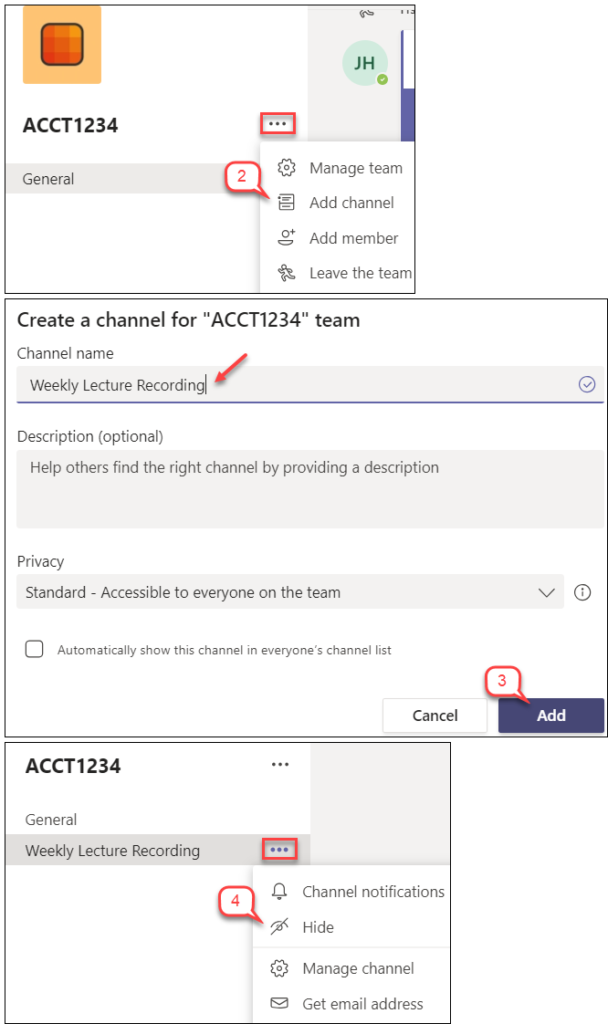Click the JH profile avatar

pyautogui.click(x=365, y=63)
